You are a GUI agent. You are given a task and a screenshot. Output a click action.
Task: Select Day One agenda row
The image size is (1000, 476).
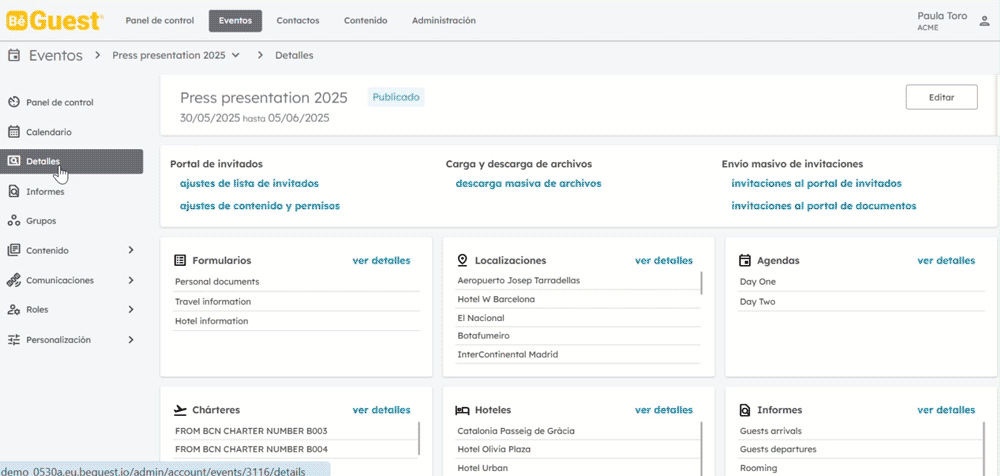[x=861, y=281]
